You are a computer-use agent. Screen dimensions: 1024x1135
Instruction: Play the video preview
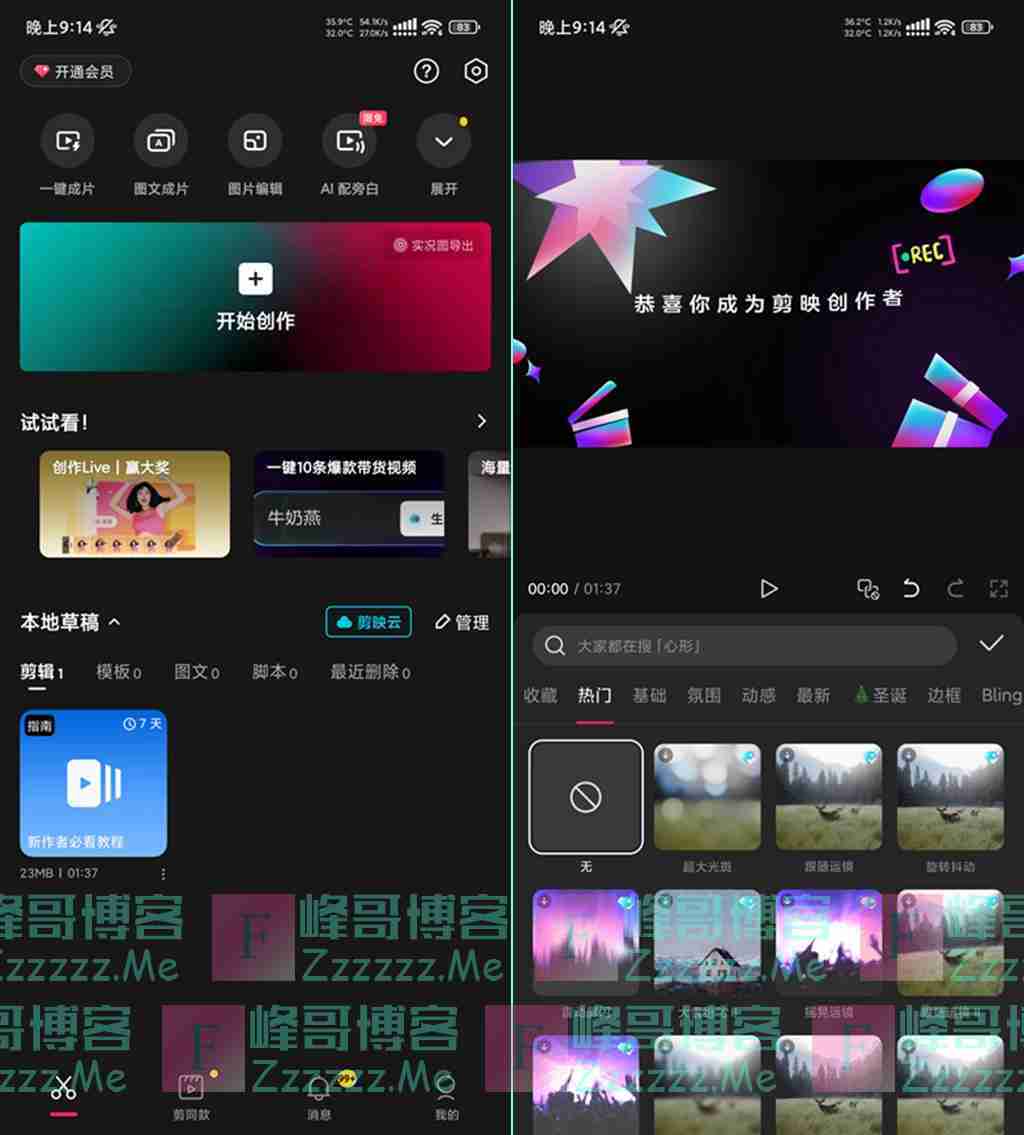(x=768, y=589)
